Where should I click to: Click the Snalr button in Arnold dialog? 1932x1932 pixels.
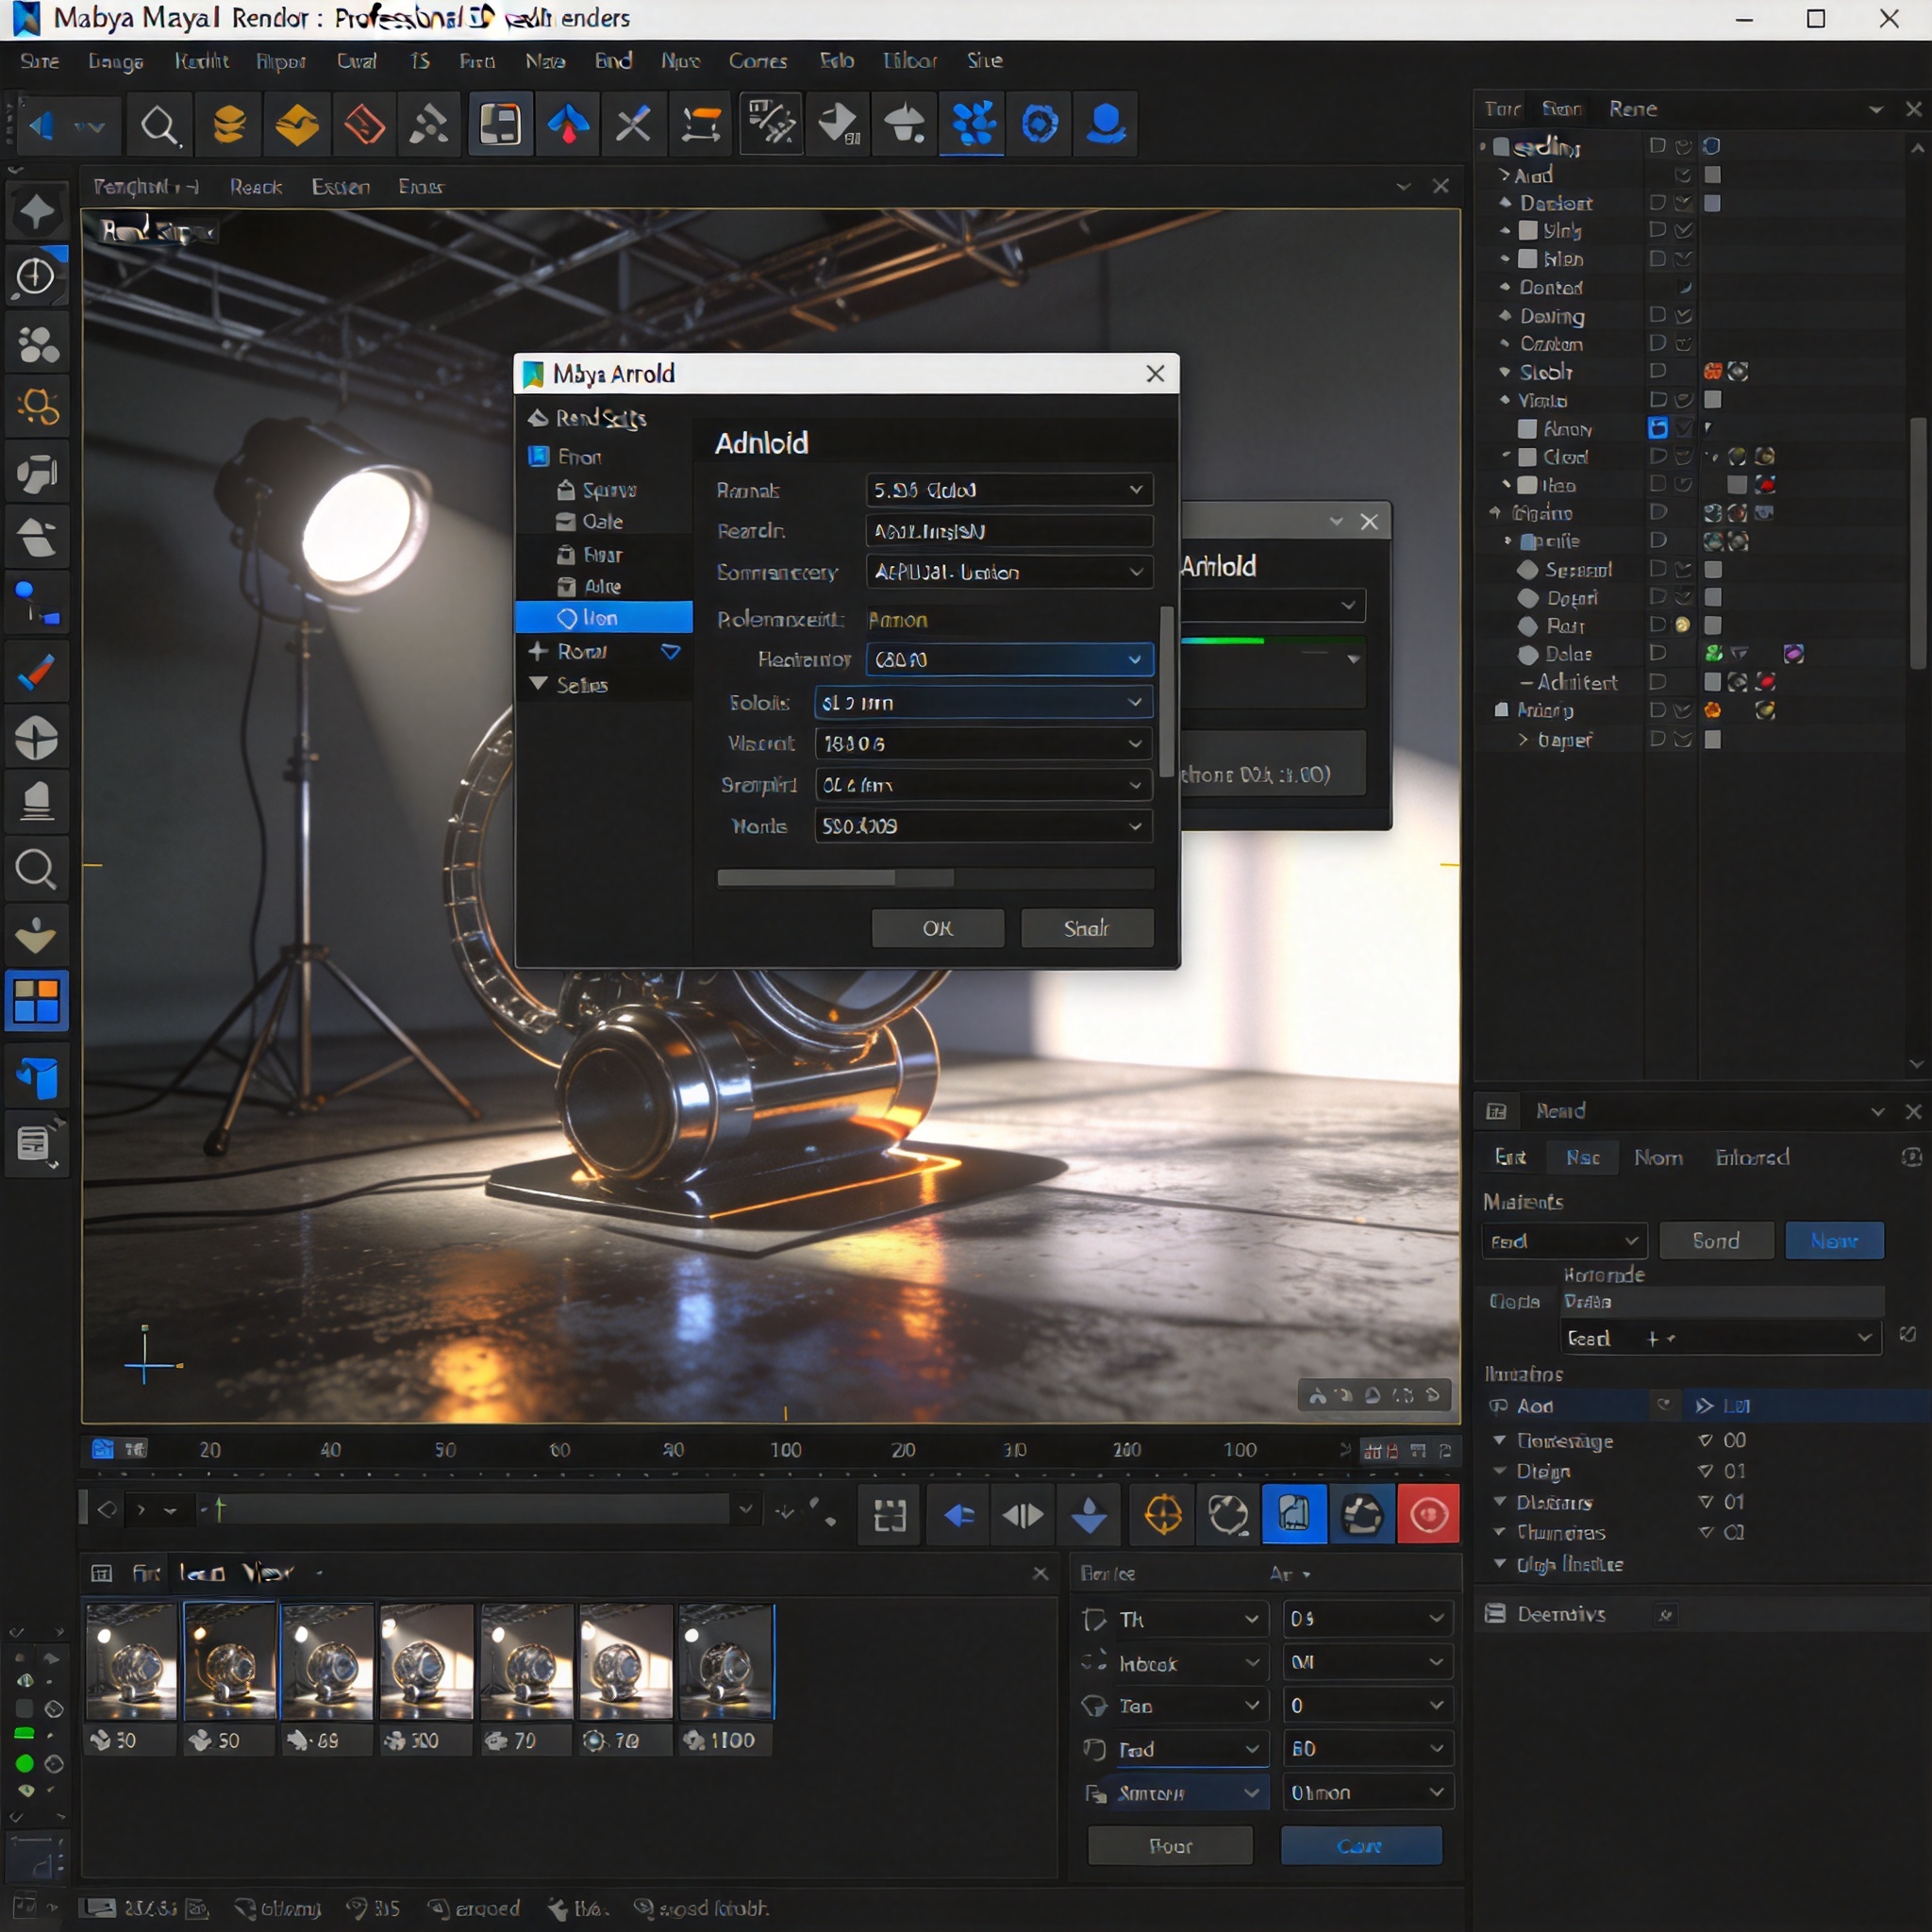click(1087, 928)
